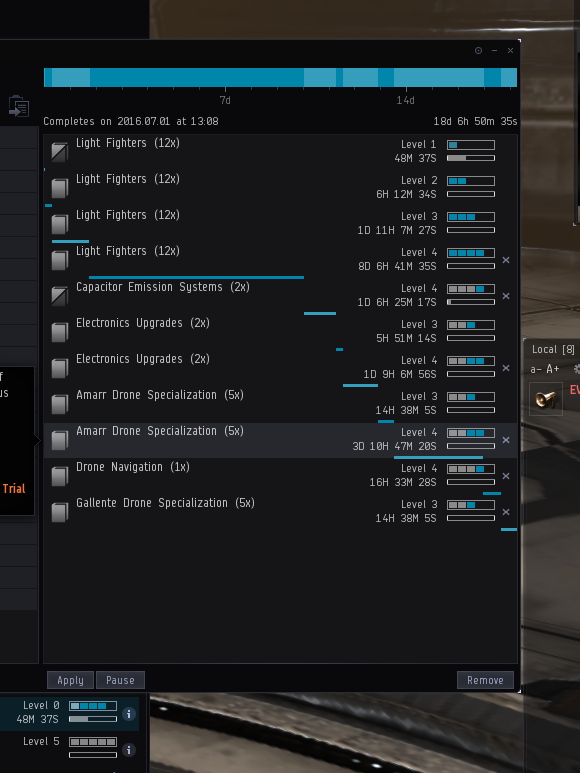Image resolution: width=580 pixels, height=773 pixels.
Task: Apply the skill queue changes
Action: [70, 680]
